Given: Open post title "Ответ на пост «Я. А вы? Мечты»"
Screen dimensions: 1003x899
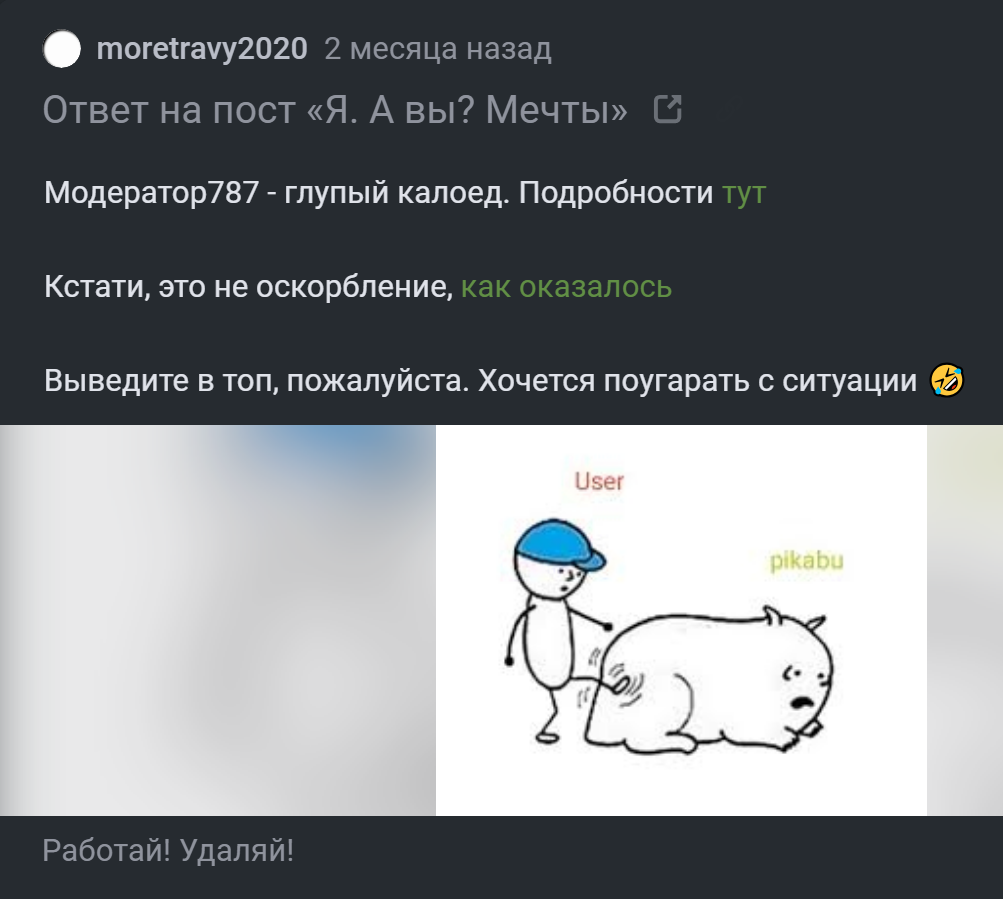Looking at the screenshot, I should pyautogui.click(x=335, y=109).
